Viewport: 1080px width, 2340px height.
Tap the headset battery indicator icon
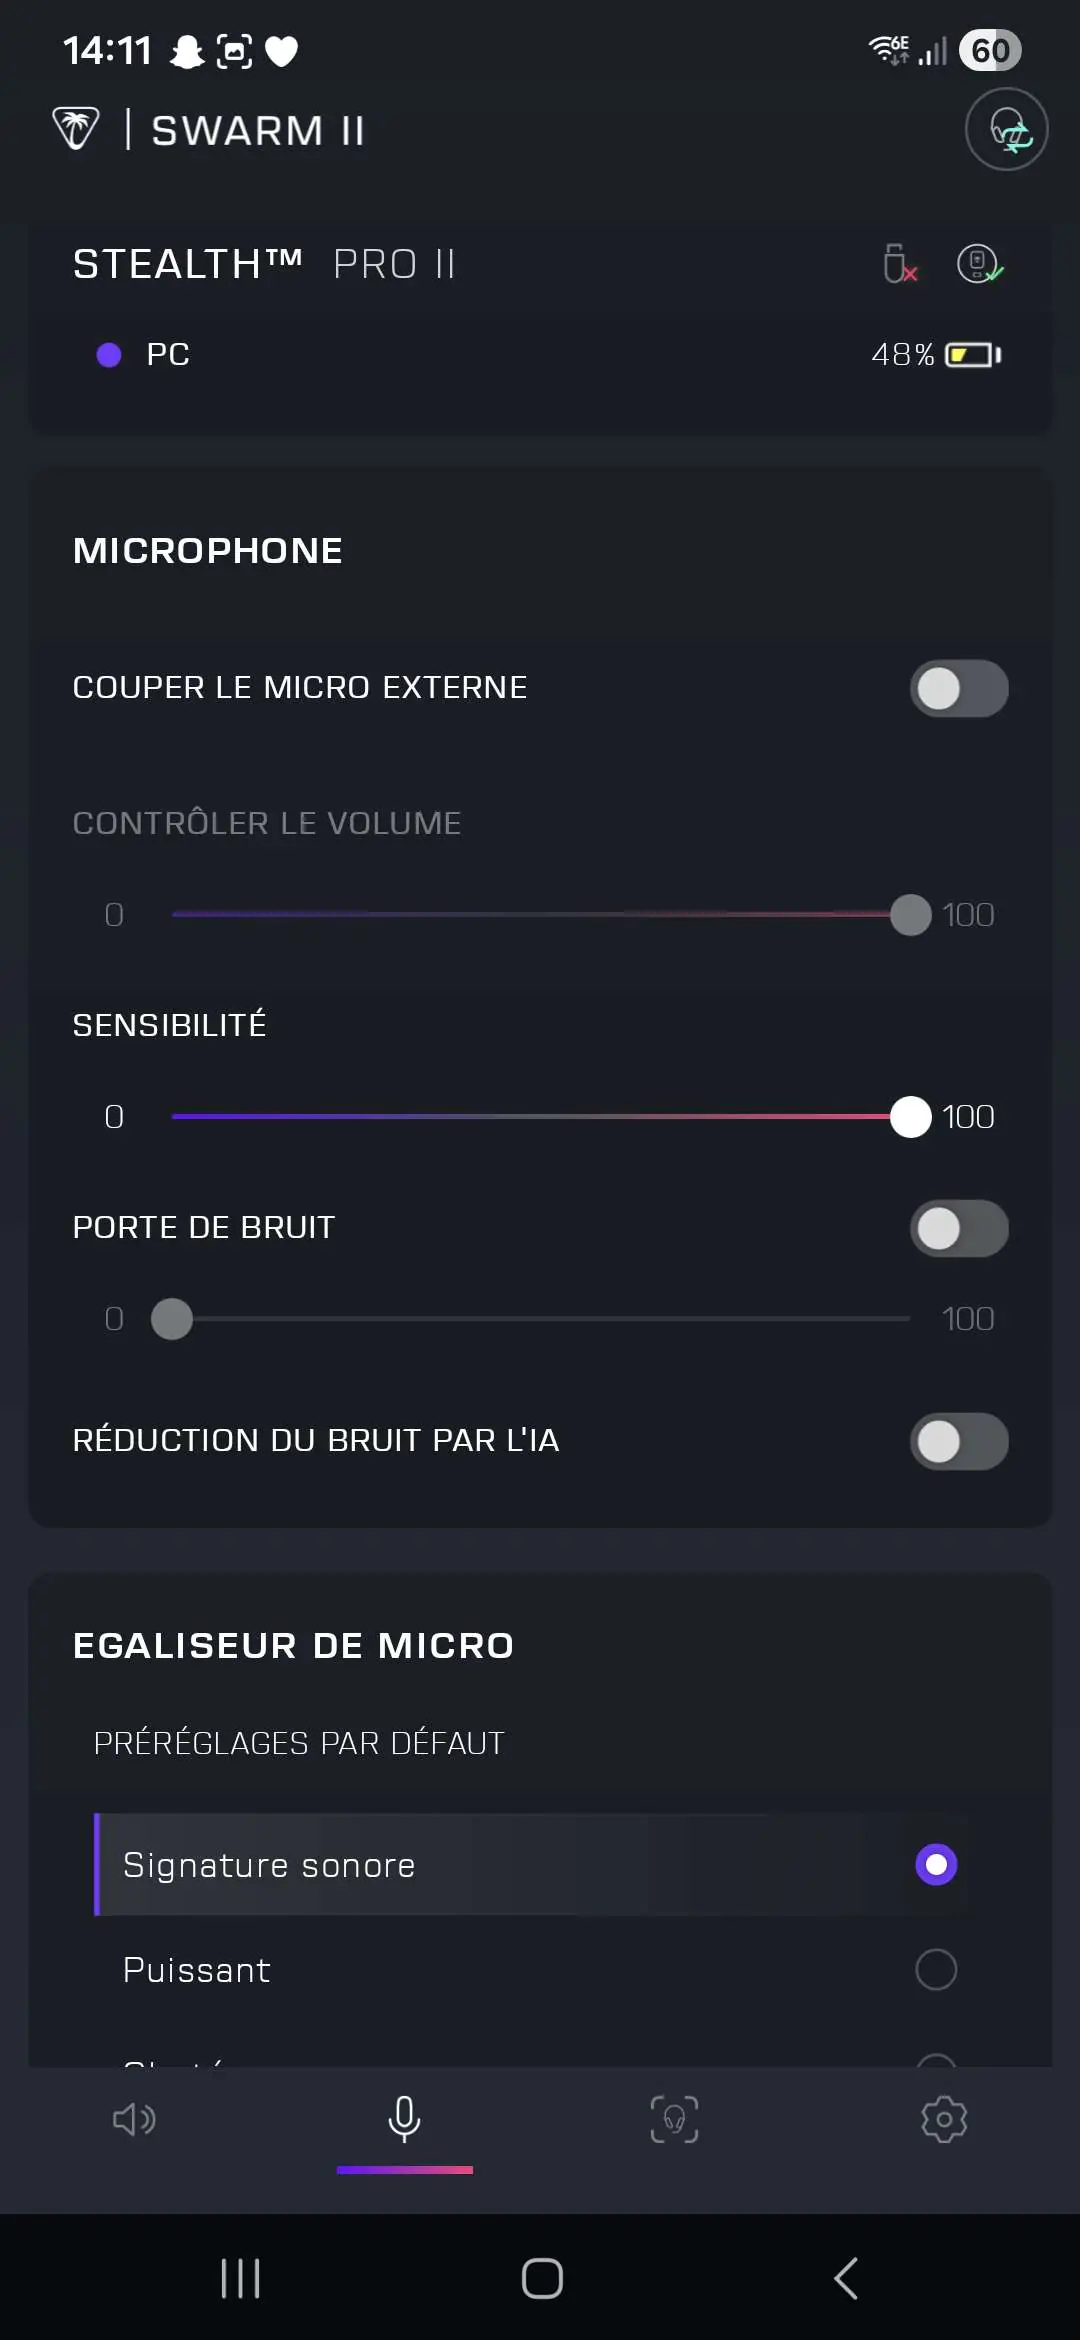pos(974,355)
